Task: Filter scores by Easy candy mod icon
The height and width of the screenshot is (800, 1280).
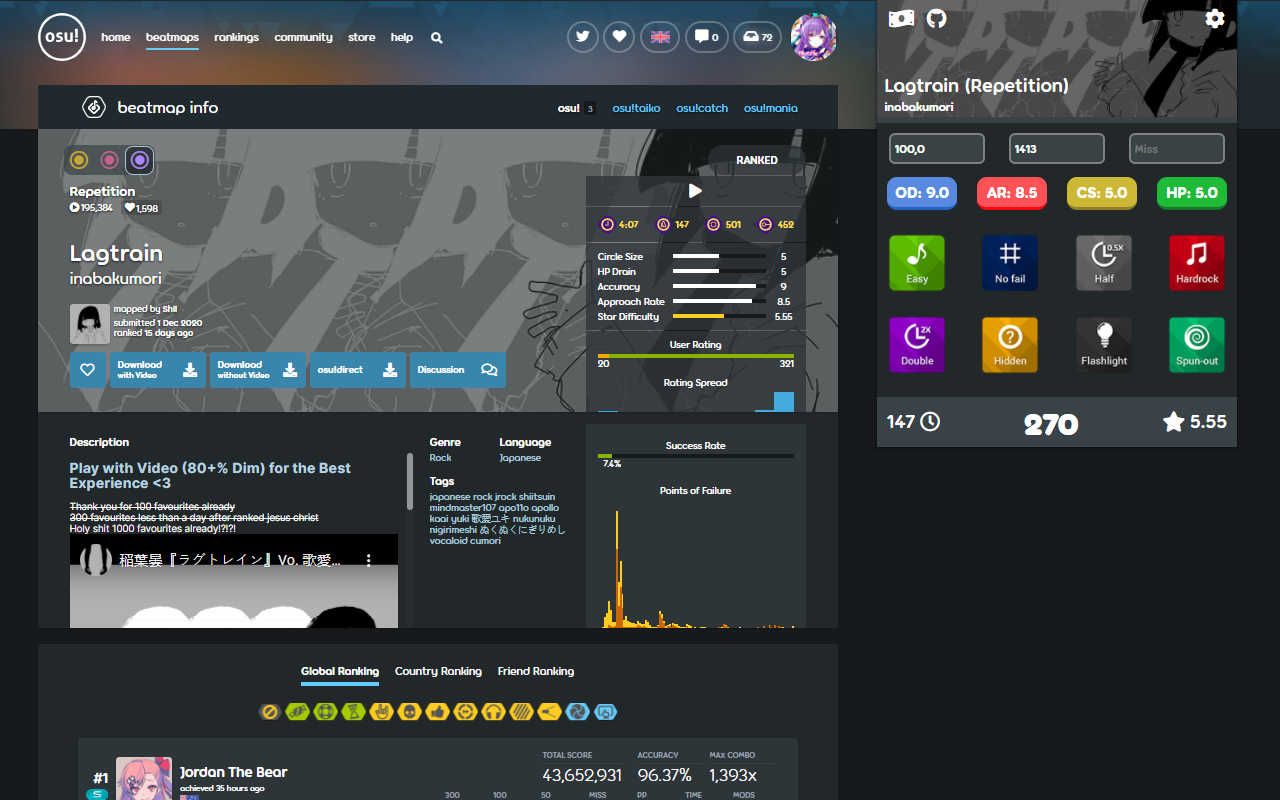Action: pyautogui.click(x=297, y=712)
